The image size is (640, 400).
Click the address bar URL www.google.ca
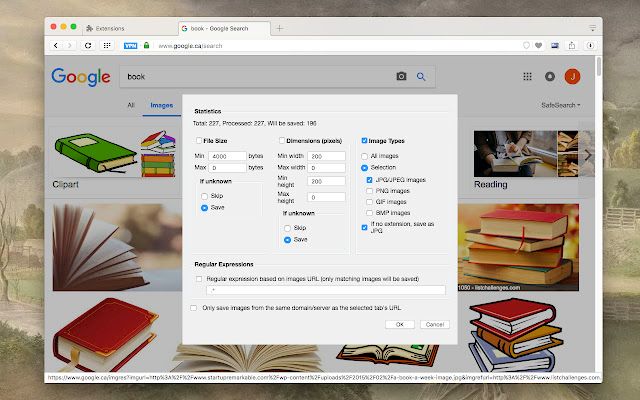coord(190,46)
